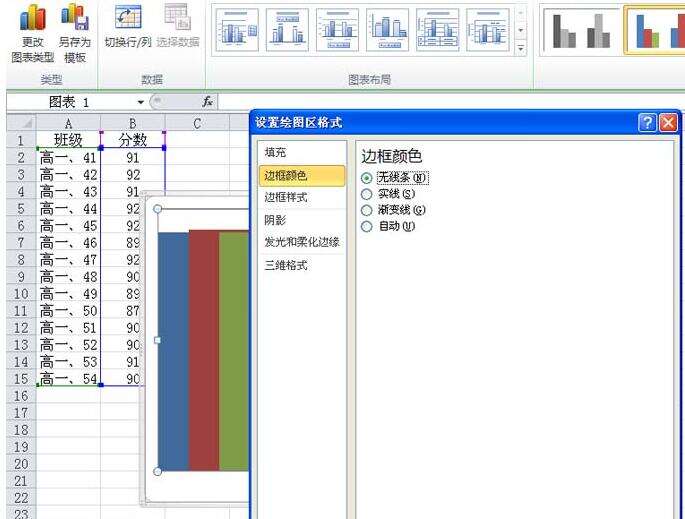Click the blue bar in the chart
Image resolution: width=685 pixels, height=519 pixels.
[173, 352]
